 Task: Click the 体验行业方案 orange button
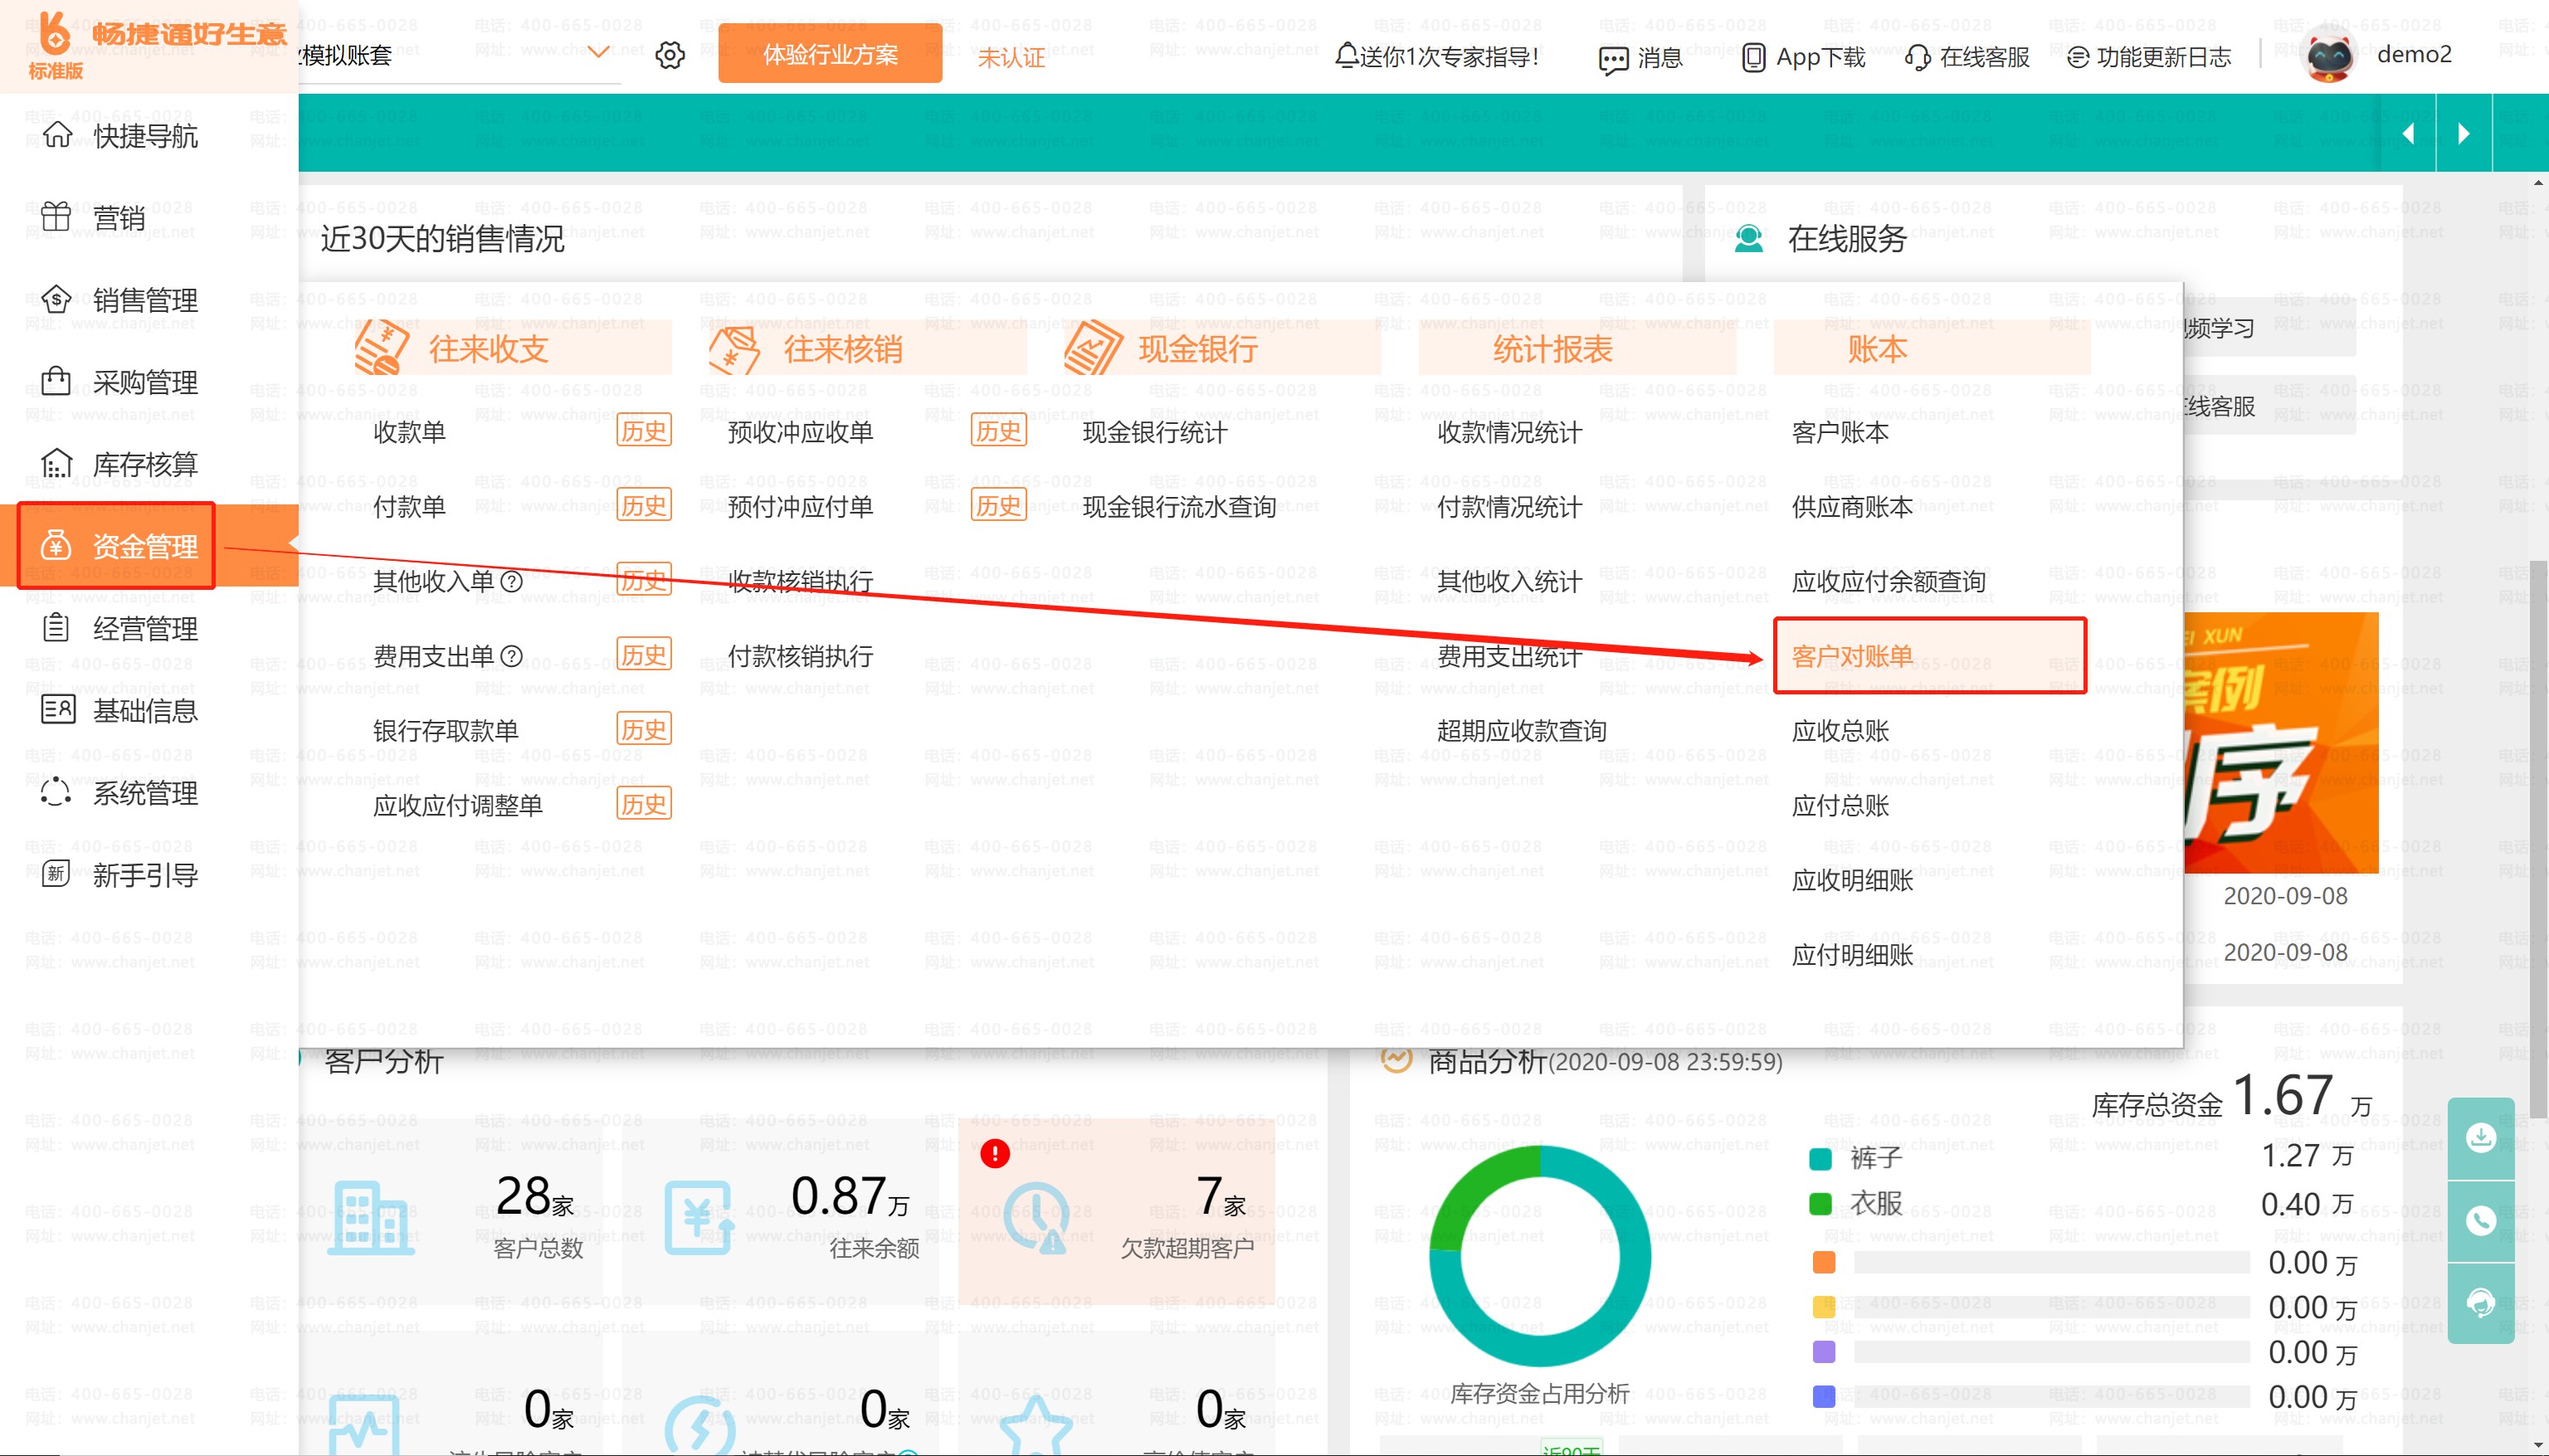pyautogui.click(x=829, y=54)
